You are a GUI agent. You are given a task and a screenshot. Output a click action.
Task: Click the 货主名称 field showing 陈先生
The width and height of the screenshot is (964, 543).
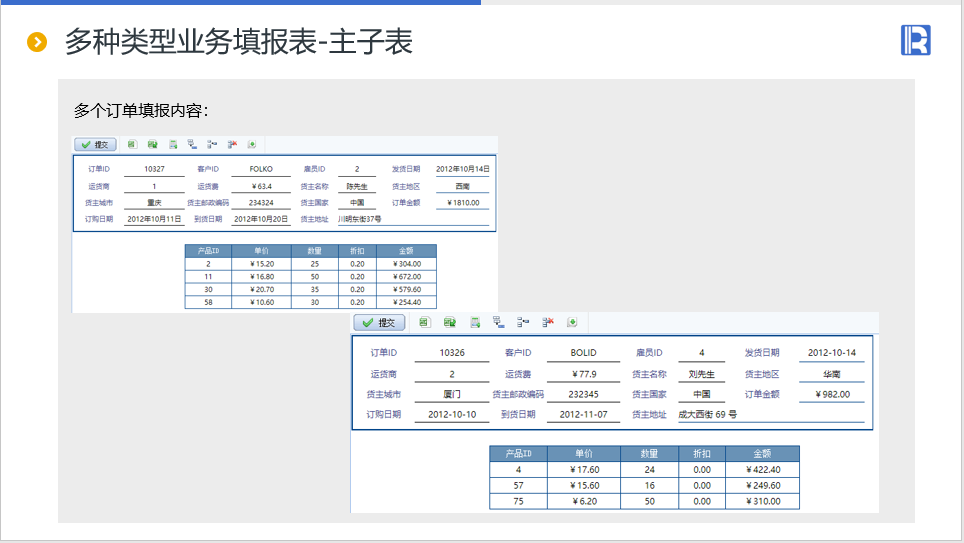point(357,186)
